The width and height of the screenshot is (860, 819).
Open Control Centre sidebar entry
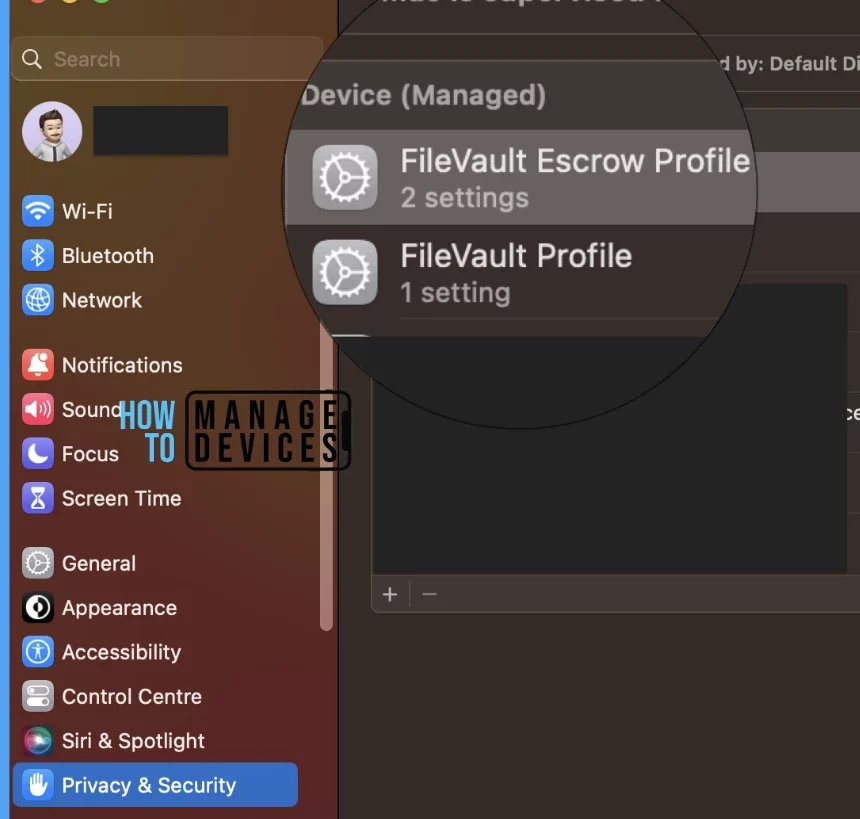[x=155, y=696]
